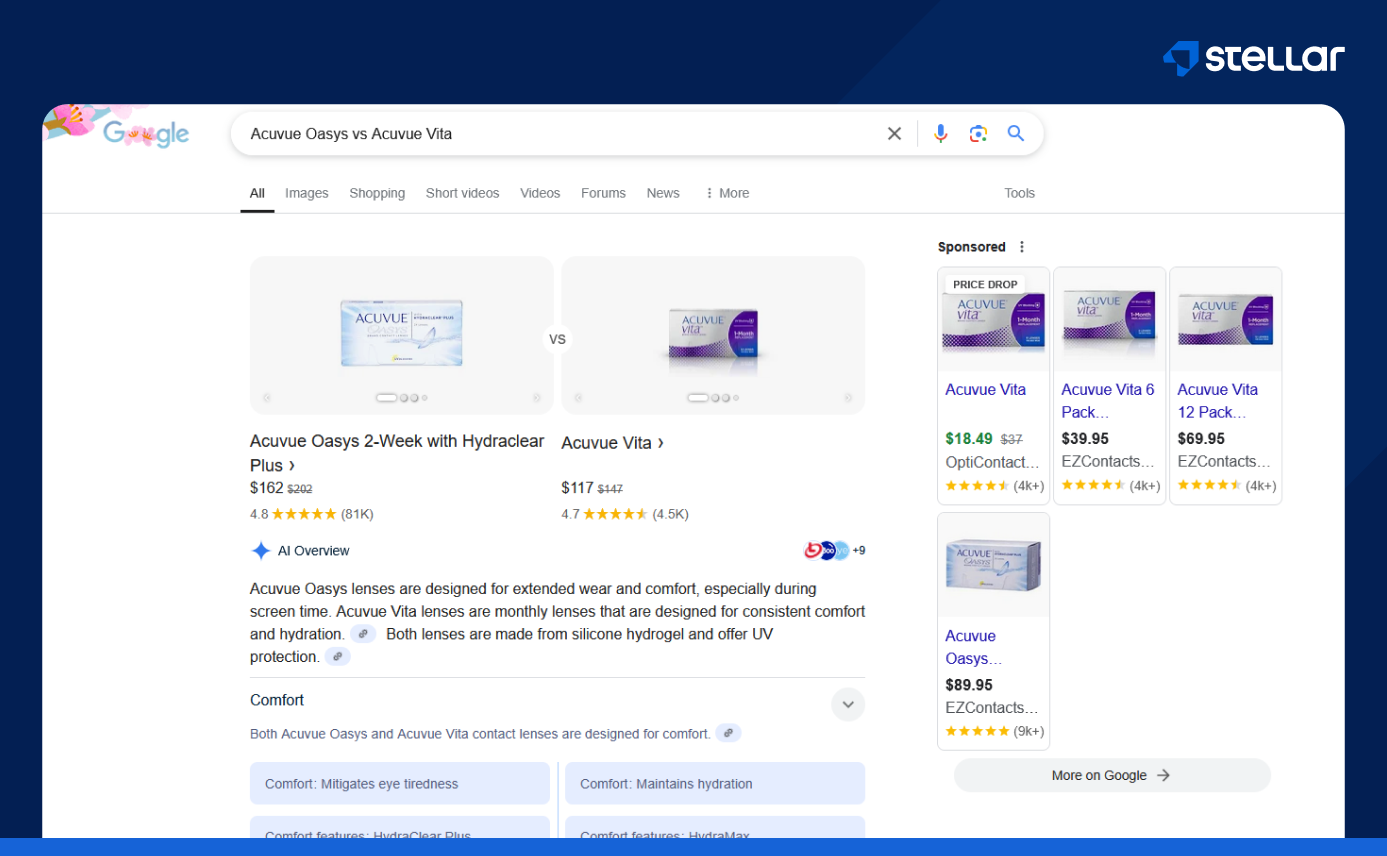Image resolution: width=1387 pixels, height=856 pixels.
Task: Open the $89.95 Acuvue Oasys sponsored link
Action: pos(971,647)
